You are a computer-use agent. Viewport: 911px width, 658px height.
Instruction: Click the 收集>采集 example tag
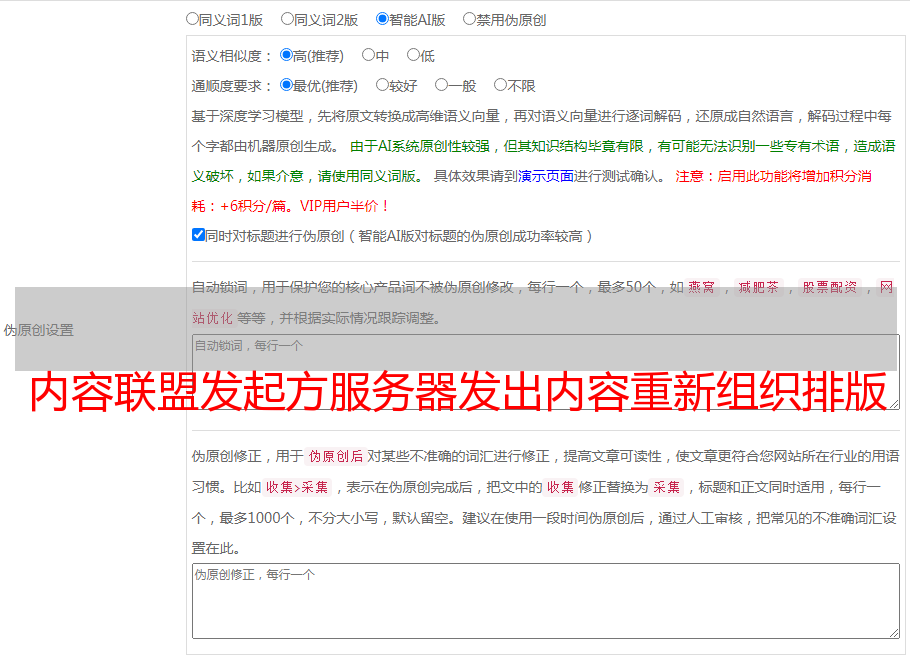click(297, 487)
